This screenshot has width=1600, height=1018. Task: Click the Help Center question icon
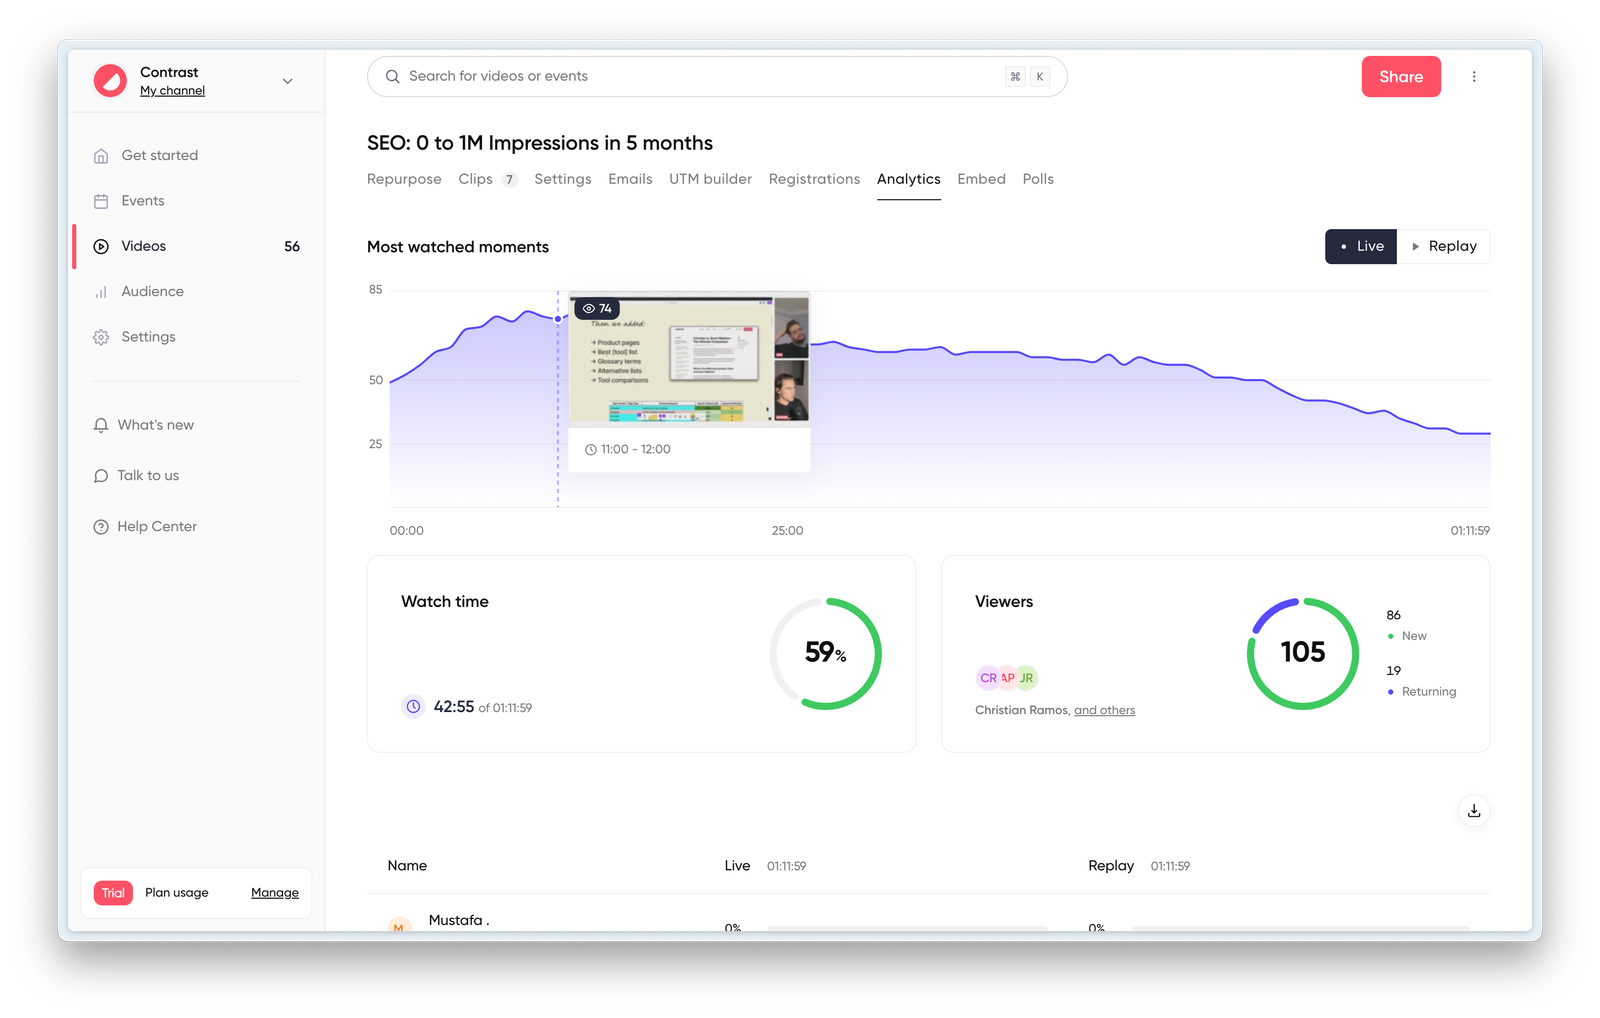(101, 527)
